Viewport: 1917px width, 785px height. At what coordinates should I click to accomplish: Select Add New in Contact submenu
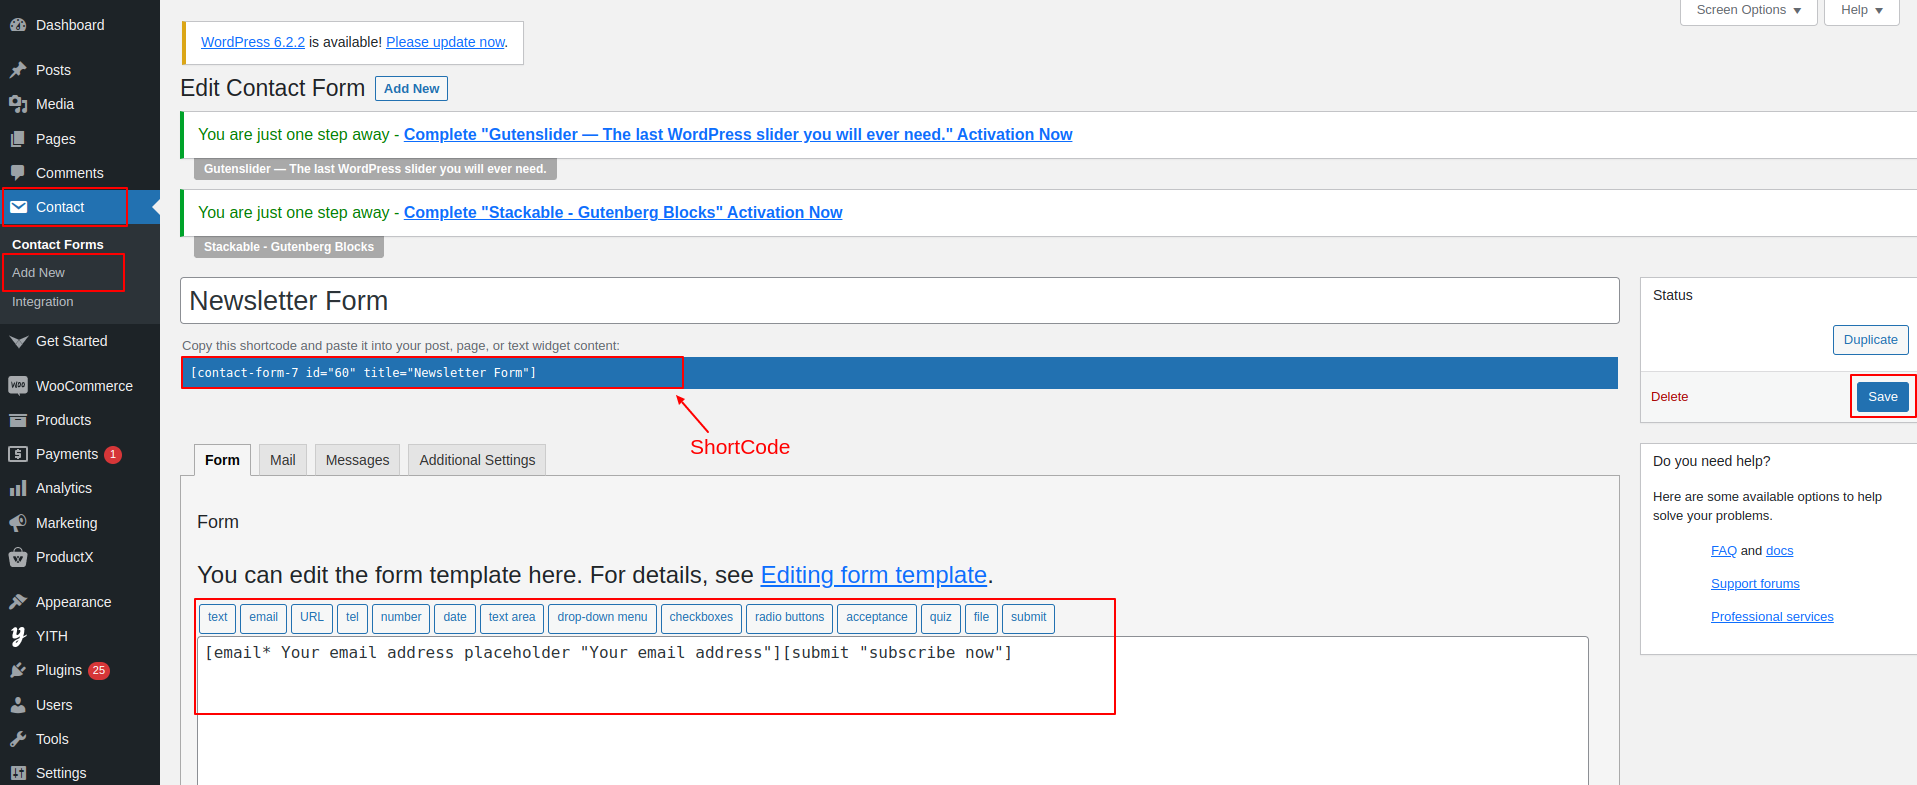click(38, 272)
